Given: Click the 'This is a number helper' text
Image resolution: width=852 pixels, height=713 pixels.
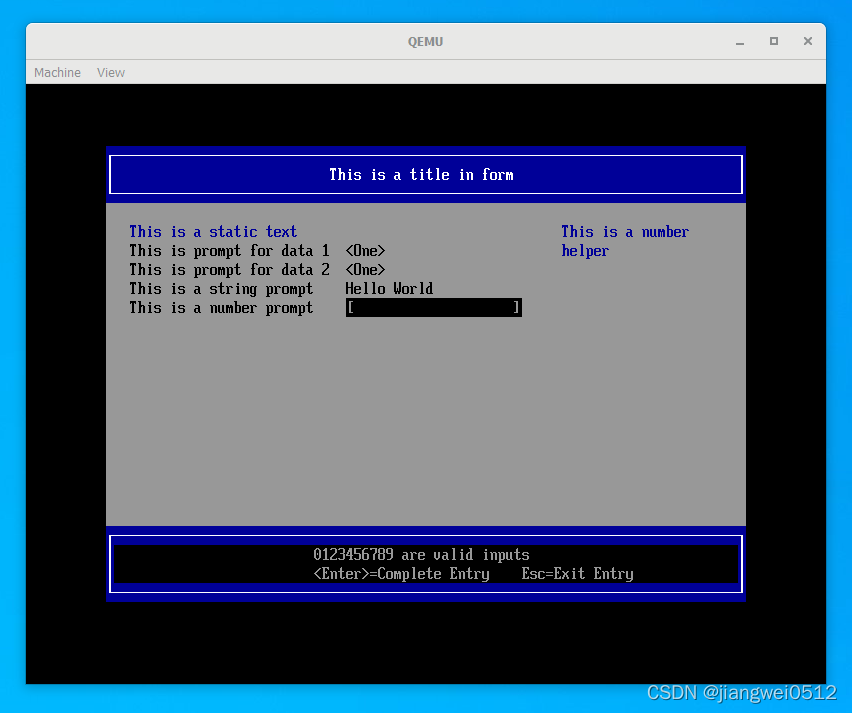Looking at the screenshot, I should click(624, 241).
